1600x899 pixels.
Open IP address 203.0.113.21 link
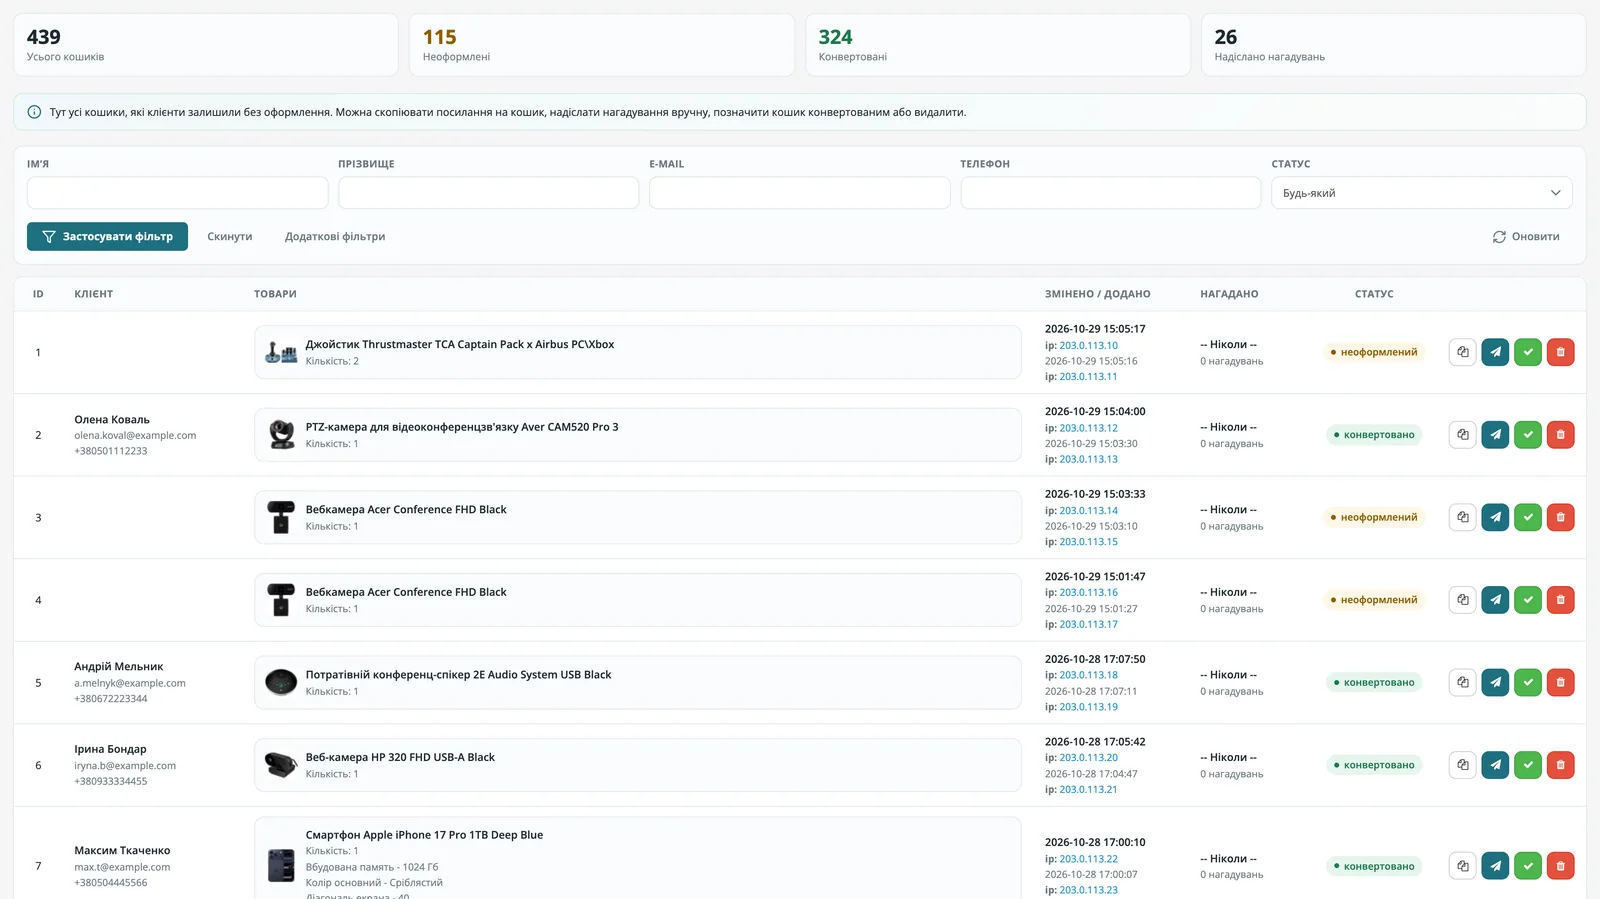coord(1088,790)
